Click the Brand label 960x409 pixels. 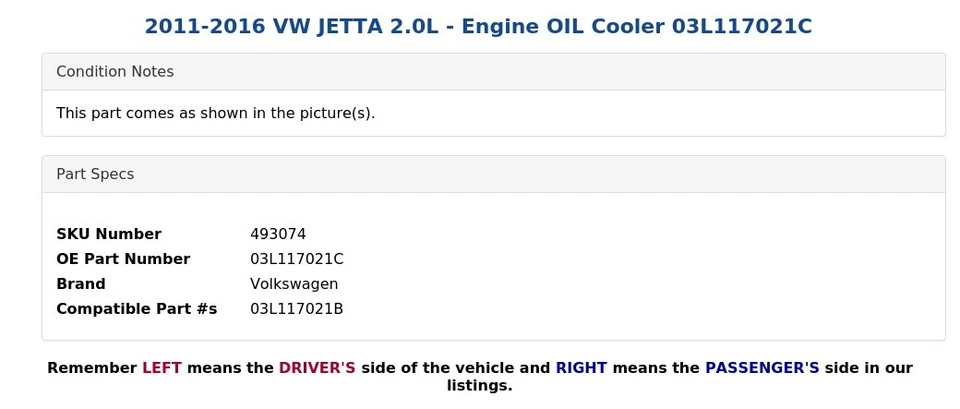point(81,284)
